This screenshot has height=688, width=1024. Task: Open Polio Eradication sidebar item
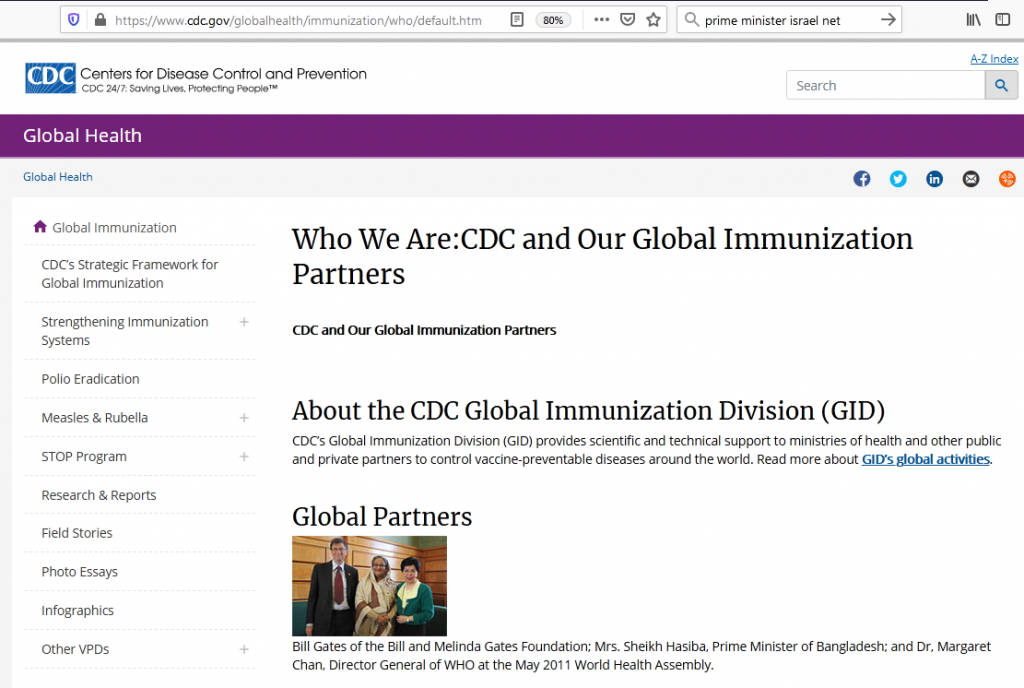(x=90, y=379)
